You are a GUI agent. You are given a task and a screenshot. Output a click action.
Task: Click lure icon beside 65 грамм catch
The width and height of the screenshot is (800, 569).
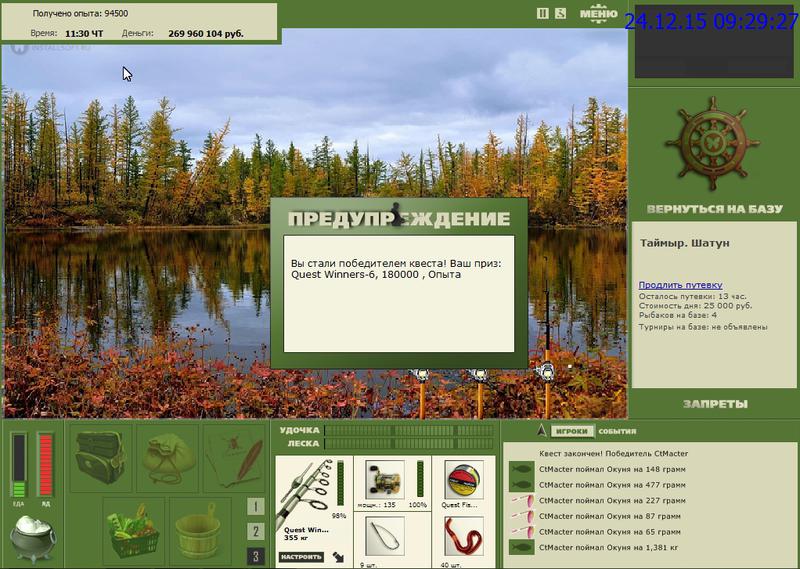coord(521,532)
